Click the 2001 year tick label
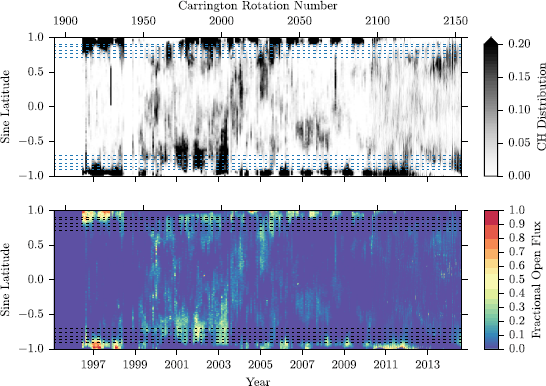This screenshot has width=546, height=386. (177, 364)
